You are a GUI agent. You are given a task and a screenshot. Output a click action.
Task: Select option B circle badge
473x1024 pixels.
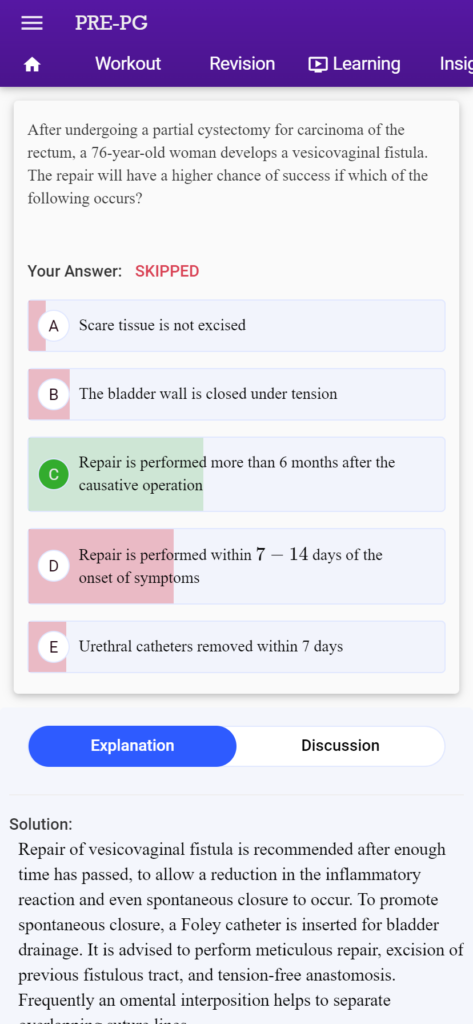click(x=54, y=394)
